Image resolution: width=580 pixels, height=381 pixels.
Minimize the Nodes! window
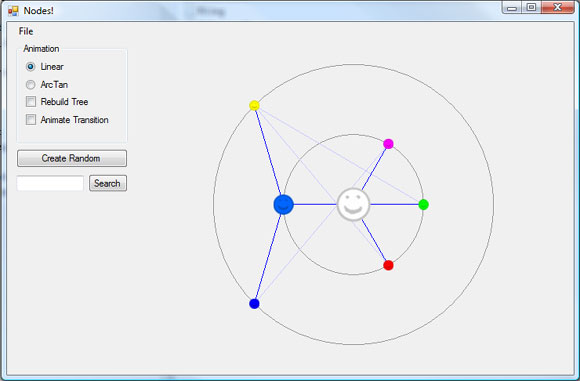point(512,7)
